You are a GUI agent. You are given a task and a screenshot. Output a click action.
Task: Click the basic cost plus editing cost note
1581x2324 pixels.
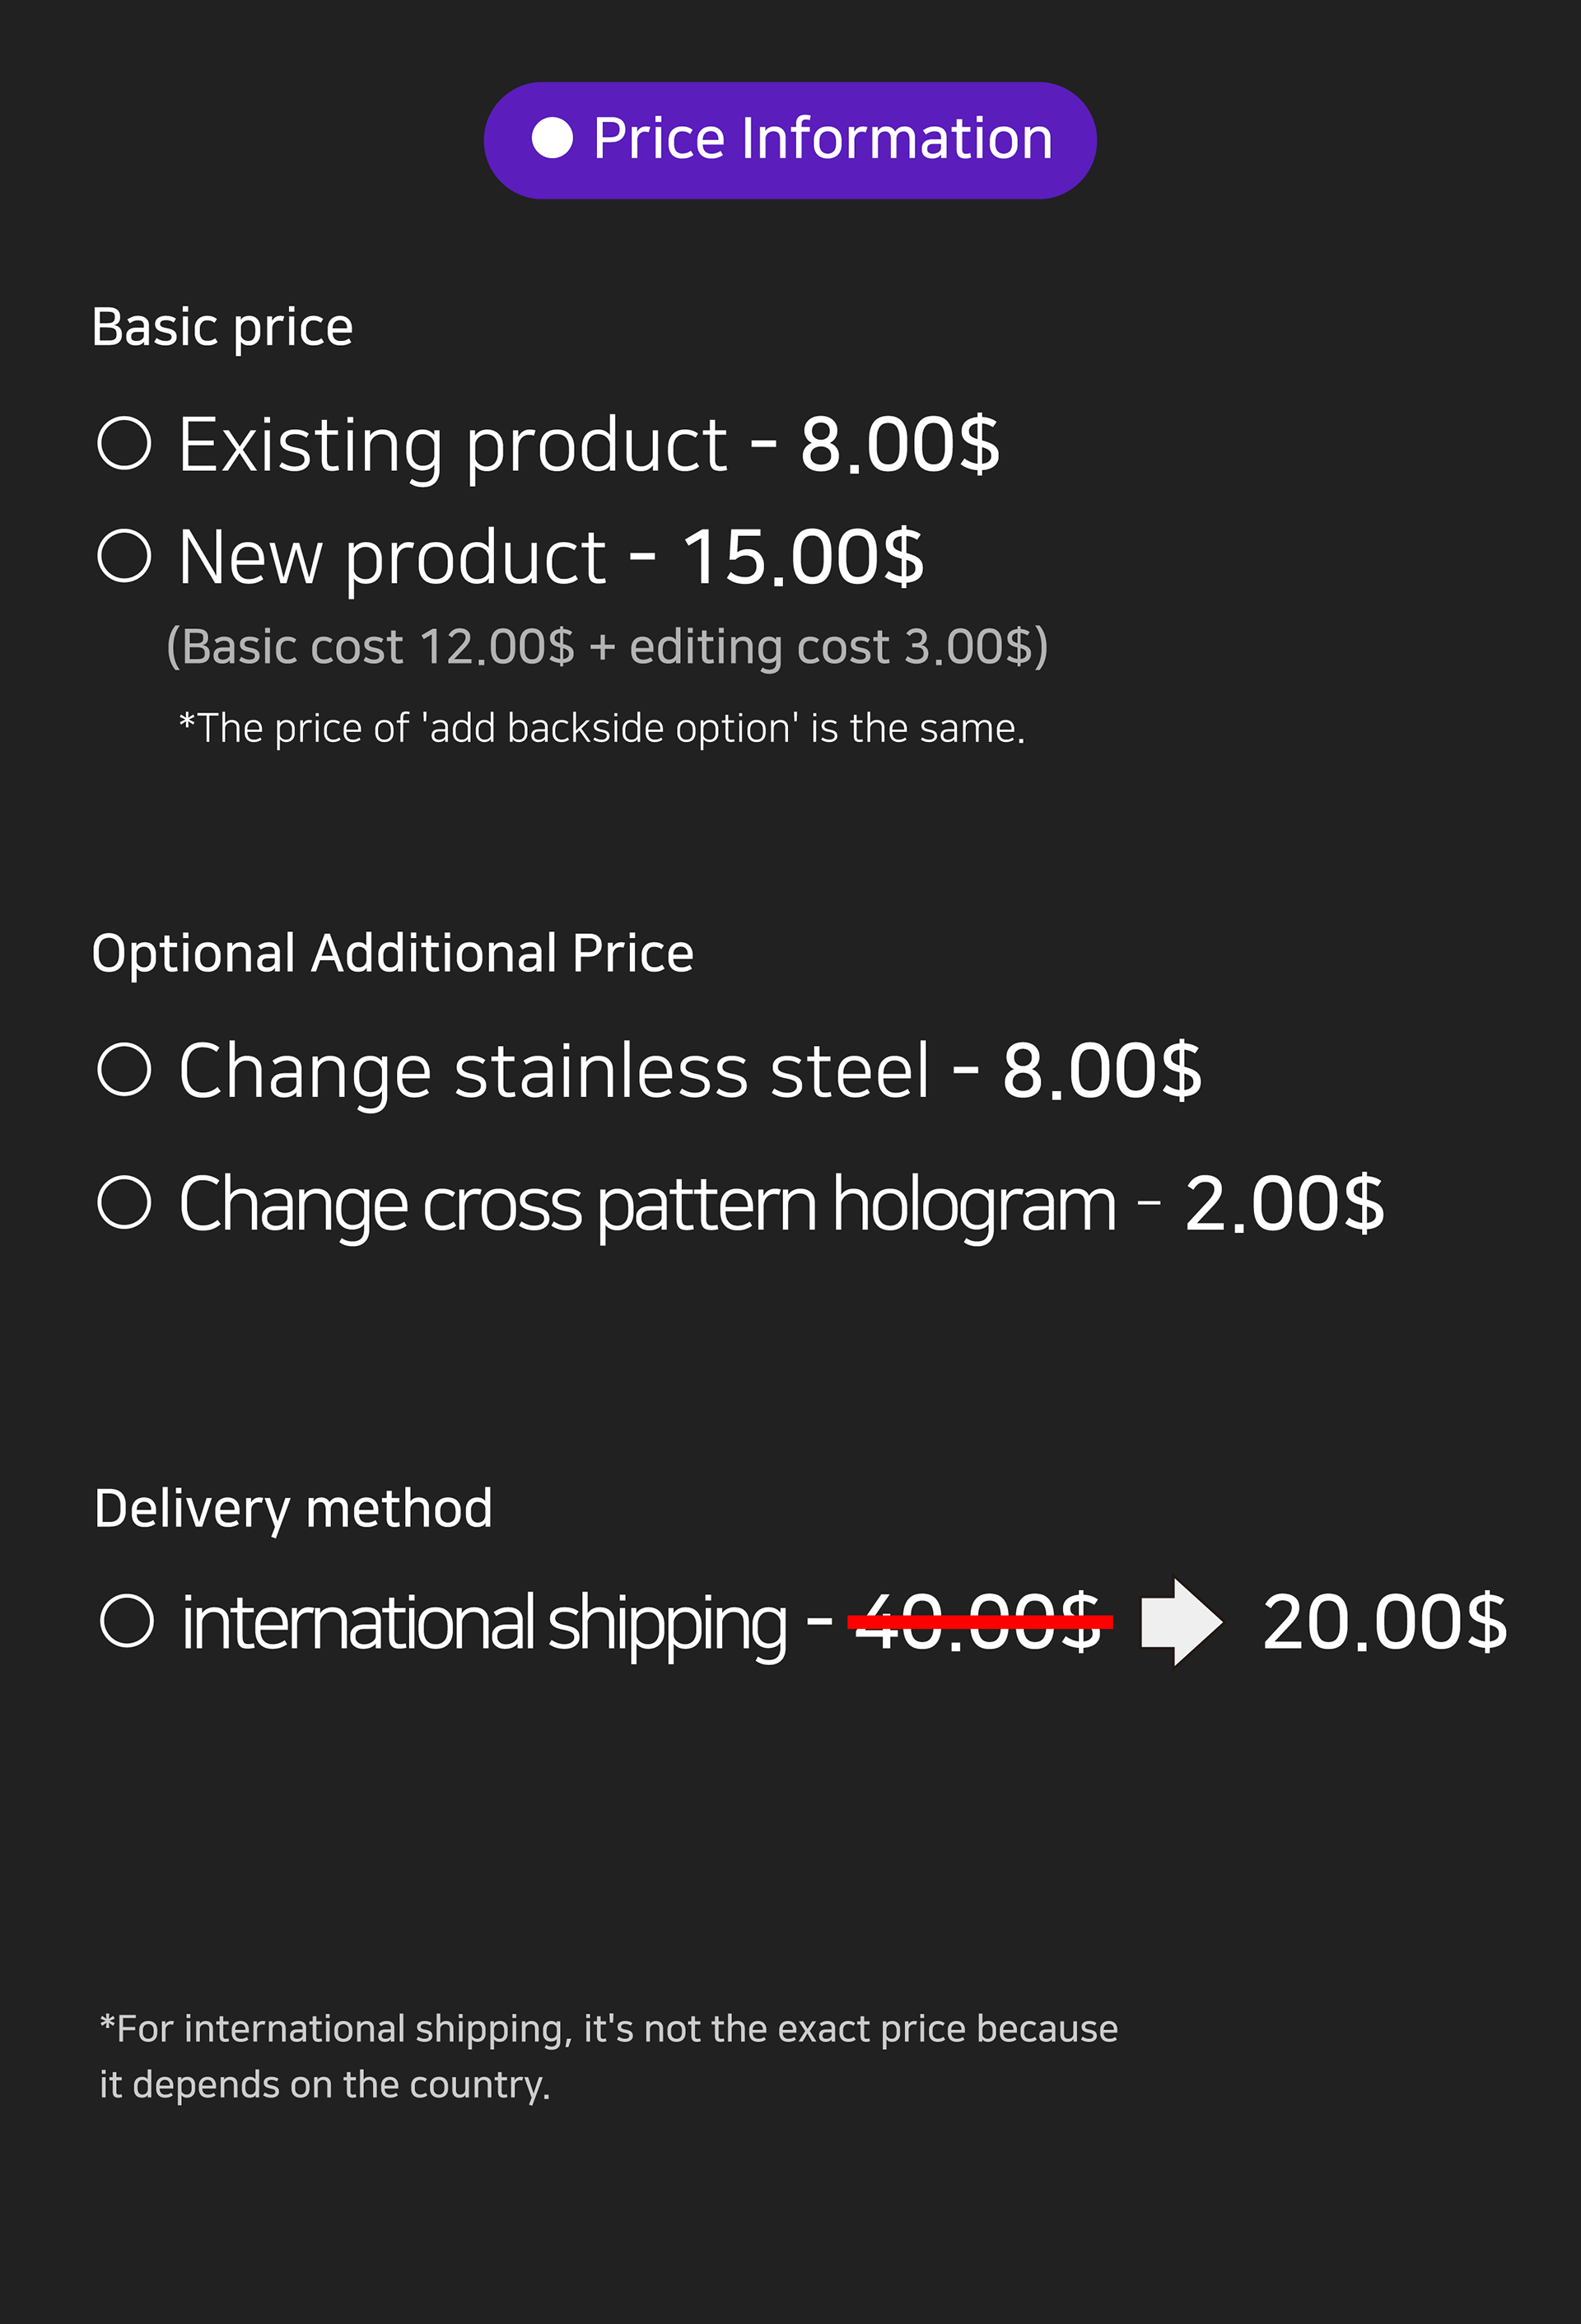point(607,646)
